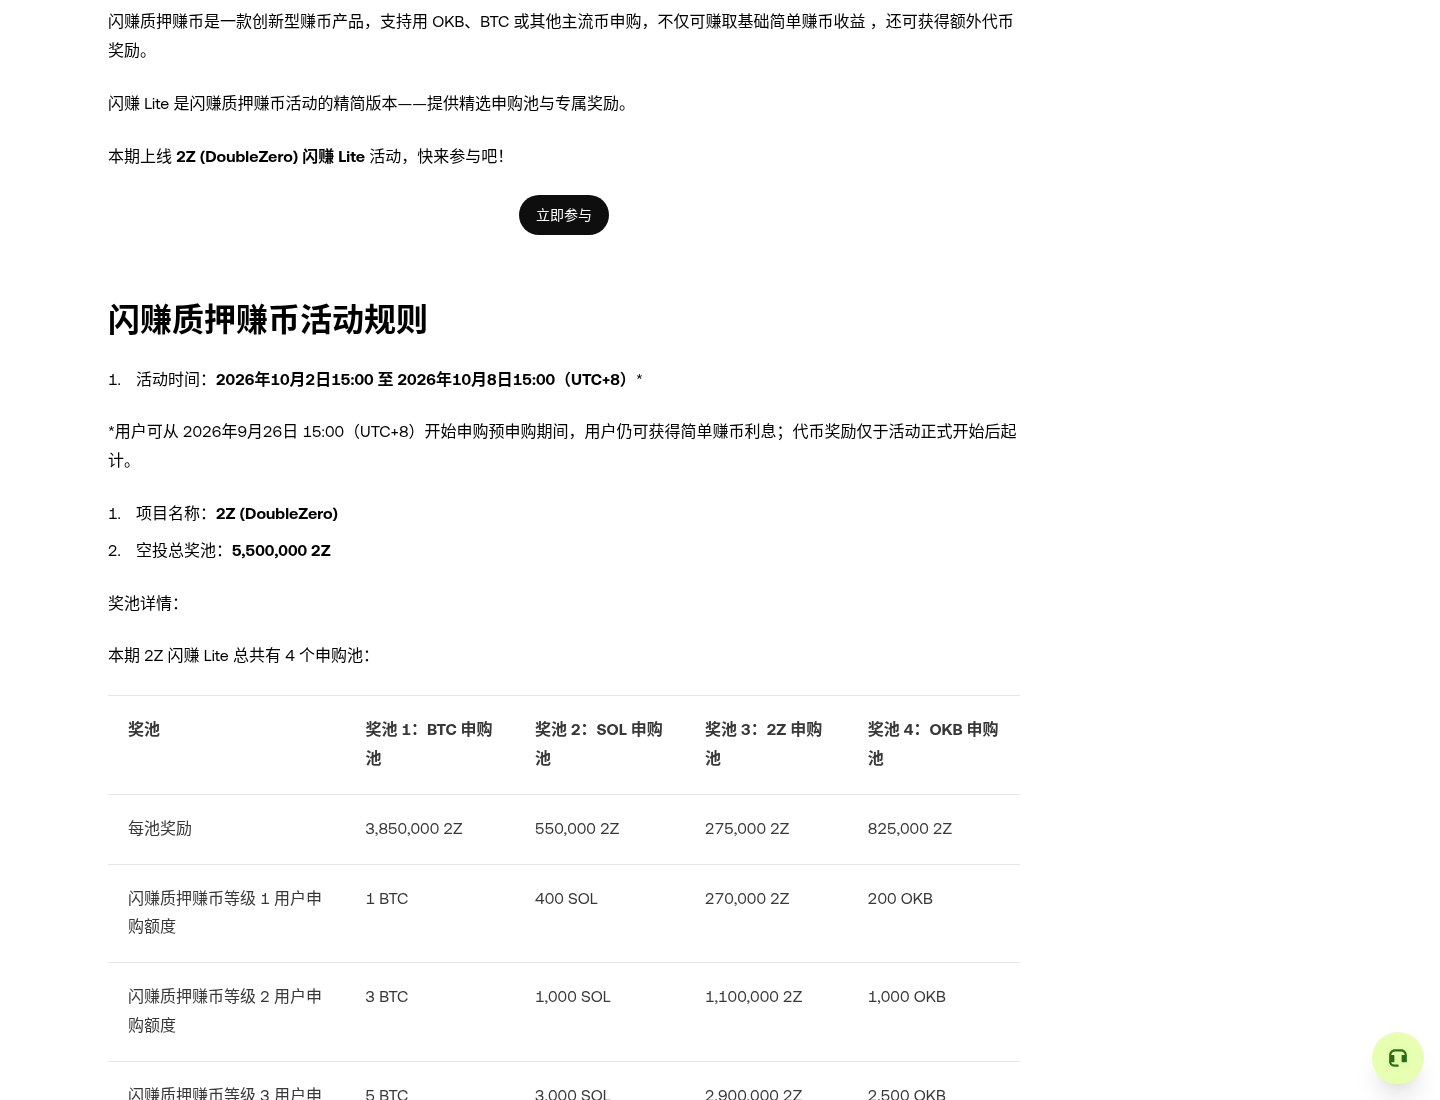Click the 3 BTC quota cell
This screenshot has width=1440, height=1100.
tap(387, 996)
